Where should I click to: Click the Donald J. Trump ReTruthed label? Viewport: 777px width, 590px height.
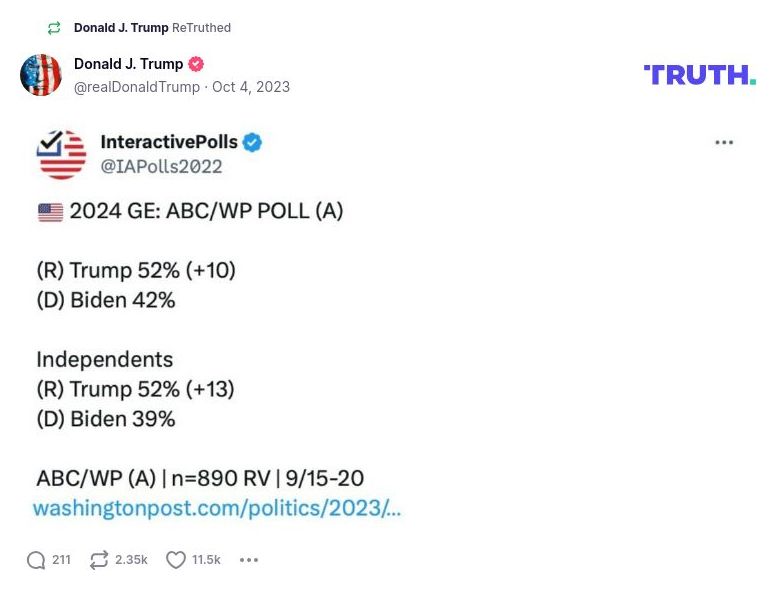(x=152, y=28)
